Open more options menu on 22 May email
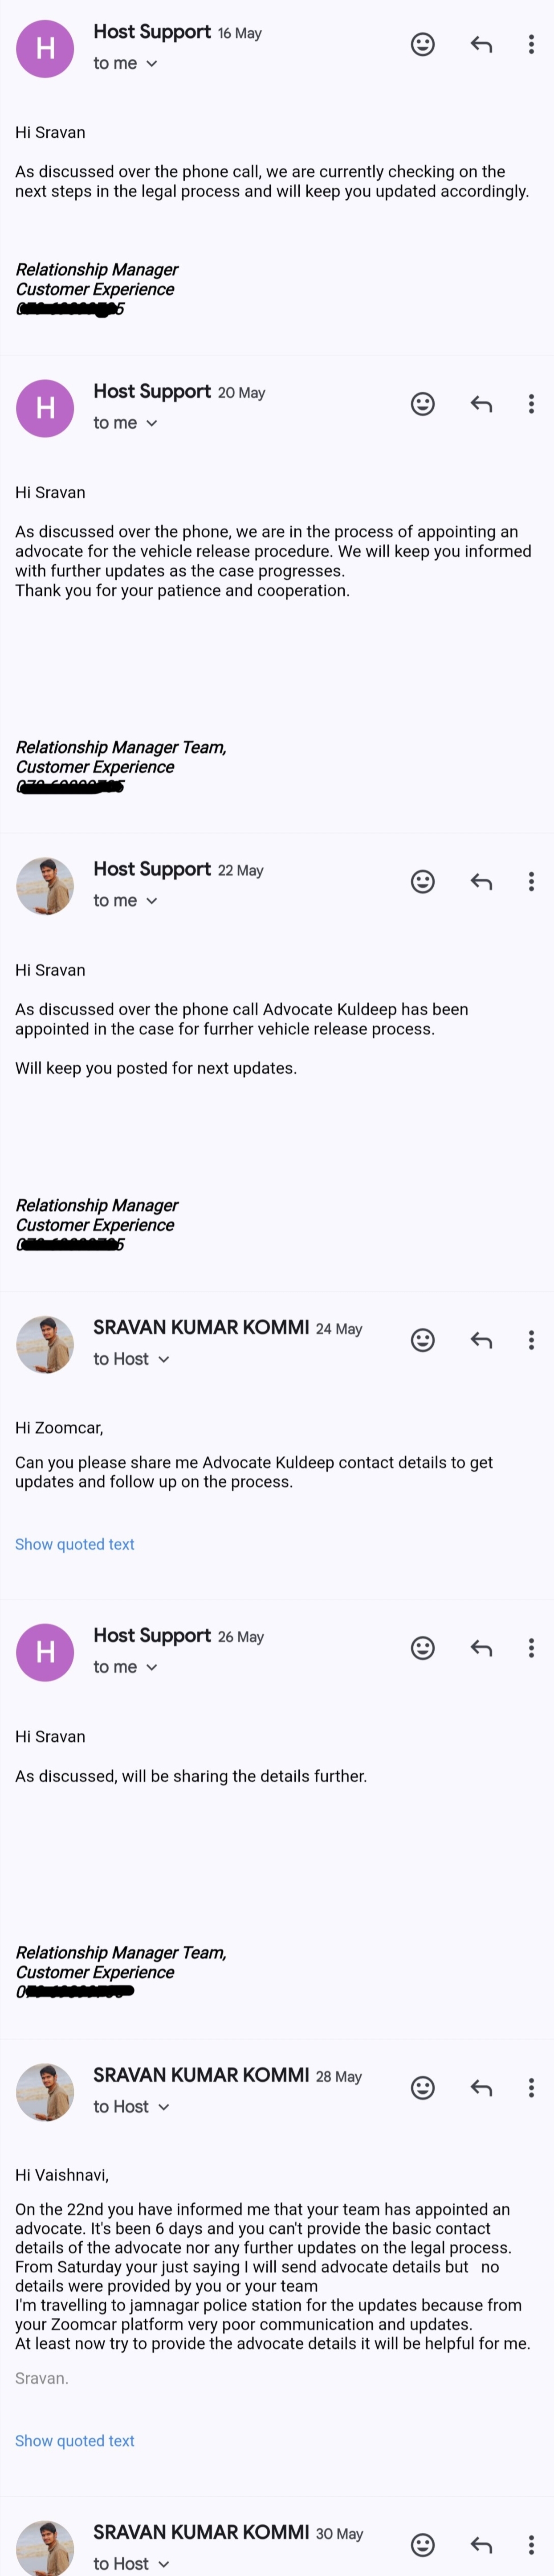The image size is (554, 2576). pyautogui.click(x=531, y=881)
